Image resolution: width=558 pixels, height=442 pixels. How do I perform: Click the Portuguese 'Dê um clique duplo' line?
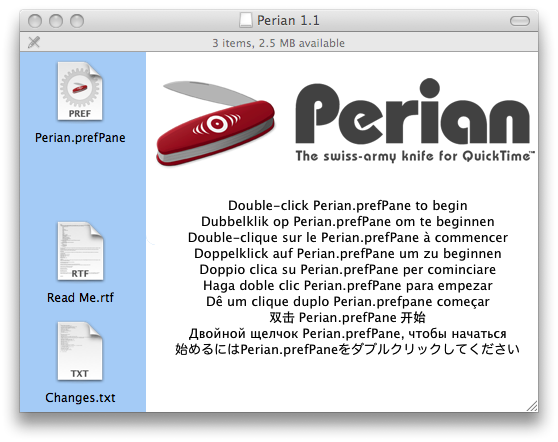point(348,302)
